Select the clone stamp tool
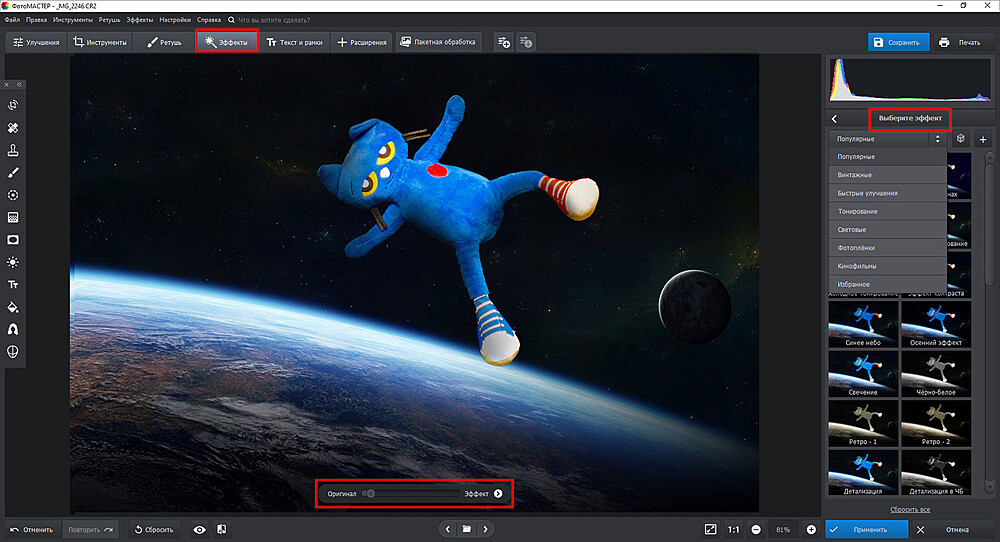Image resolution: width=1000 pixels, height=542 pixels. [x=14, y=150]
